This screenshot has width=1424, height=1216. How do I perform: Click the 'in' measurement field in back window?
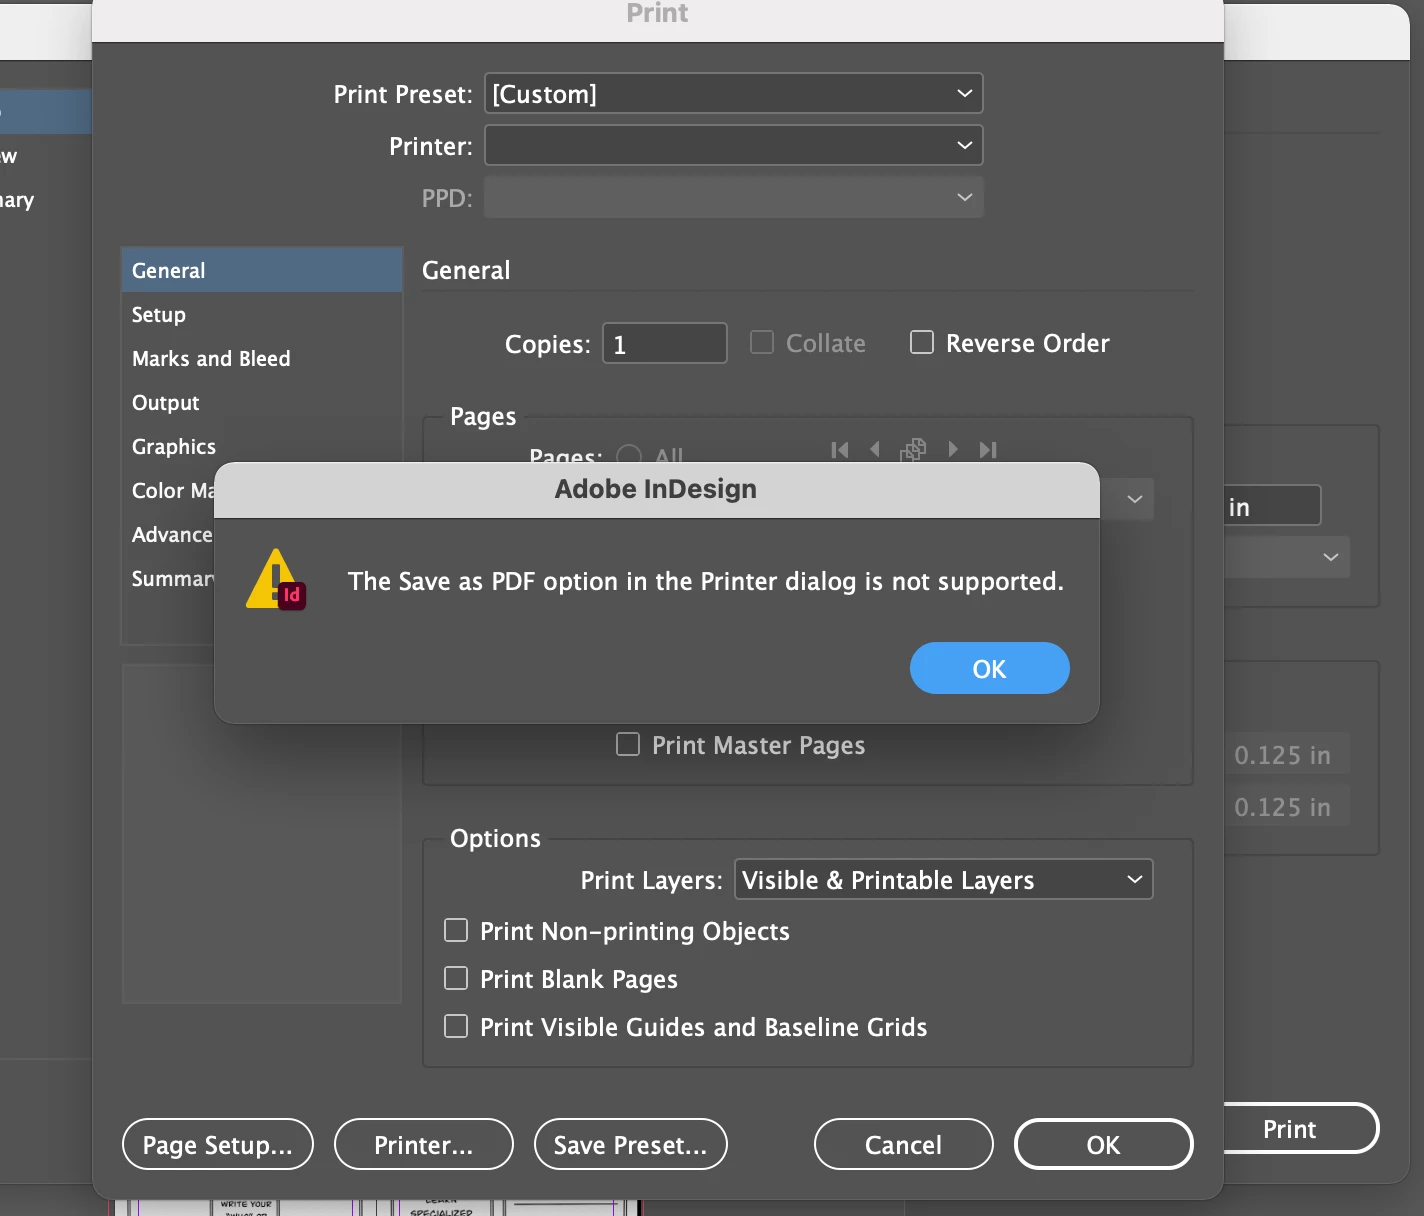coord(1273,506)
